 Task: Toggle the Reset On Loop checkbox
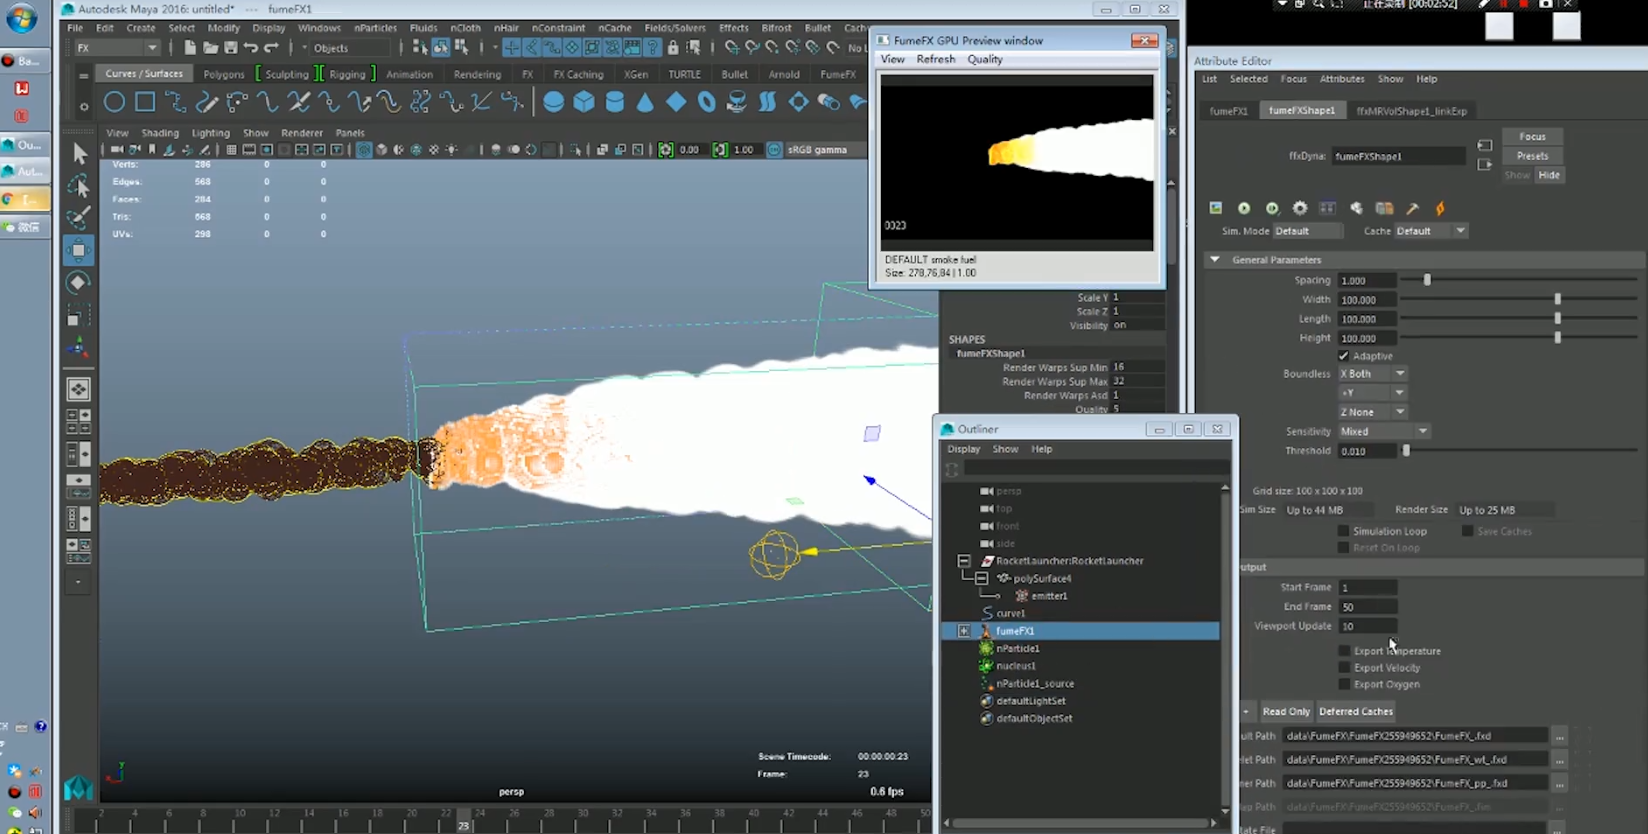pyautogui.click(x=1344, y=548)
